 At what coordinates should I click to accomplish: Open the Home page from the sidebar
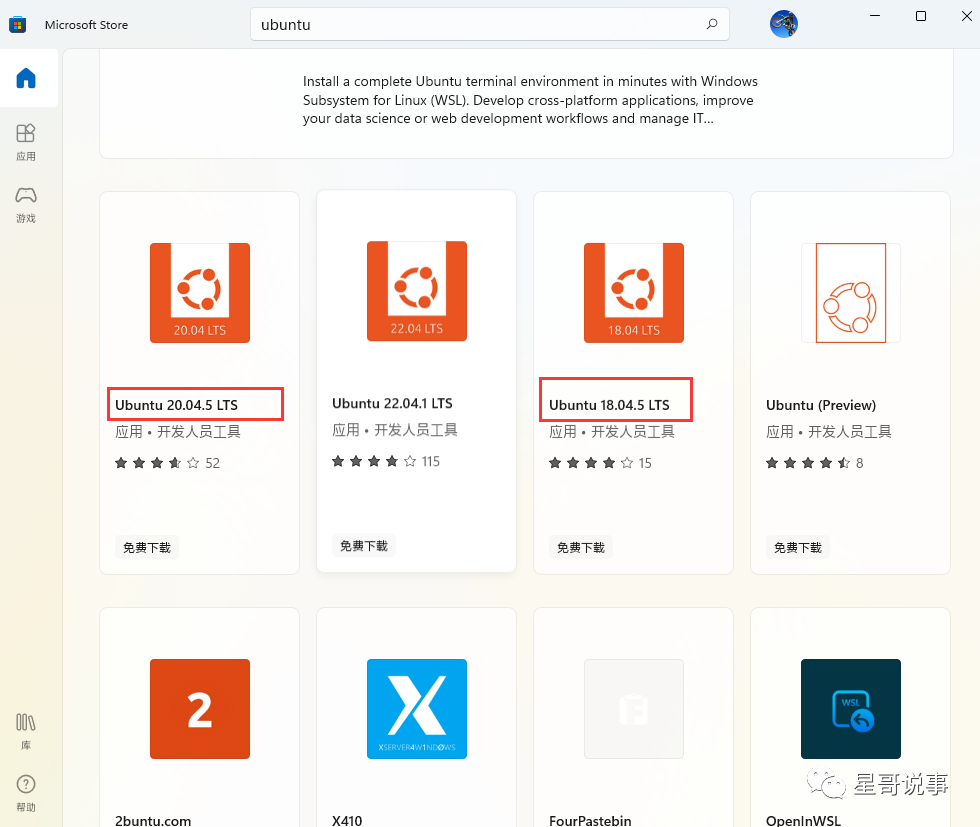28,78
